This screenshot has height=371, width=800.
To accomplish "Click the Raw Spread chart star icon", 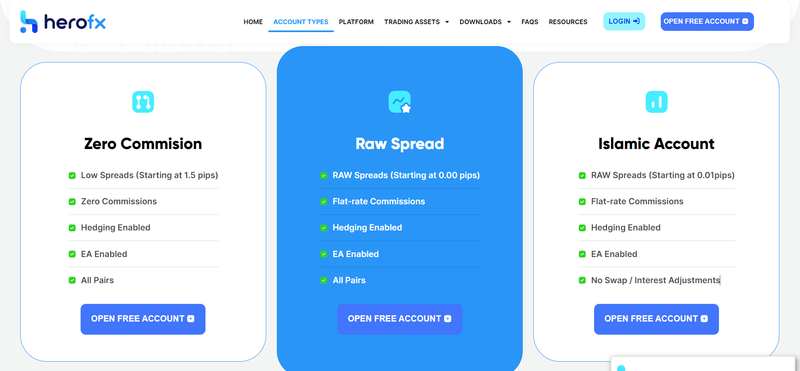I will (x=399, y=102).
